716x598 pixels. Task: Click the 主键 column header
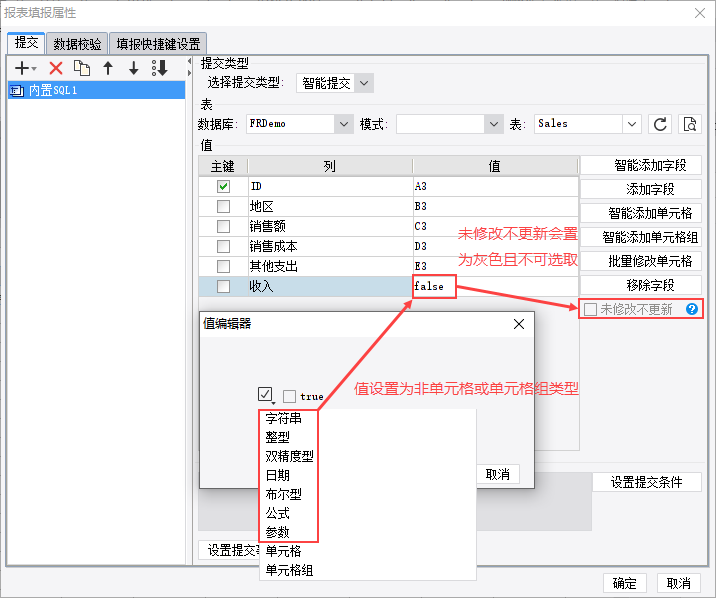pyautogui.click(x=223, y=166)
